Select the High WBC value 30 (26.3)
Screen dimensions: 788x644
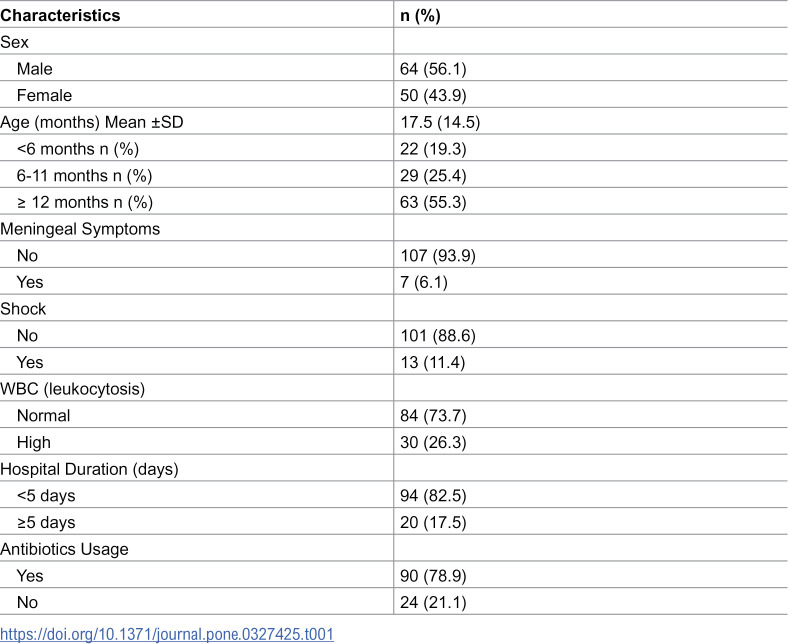(x=433, y=442)
